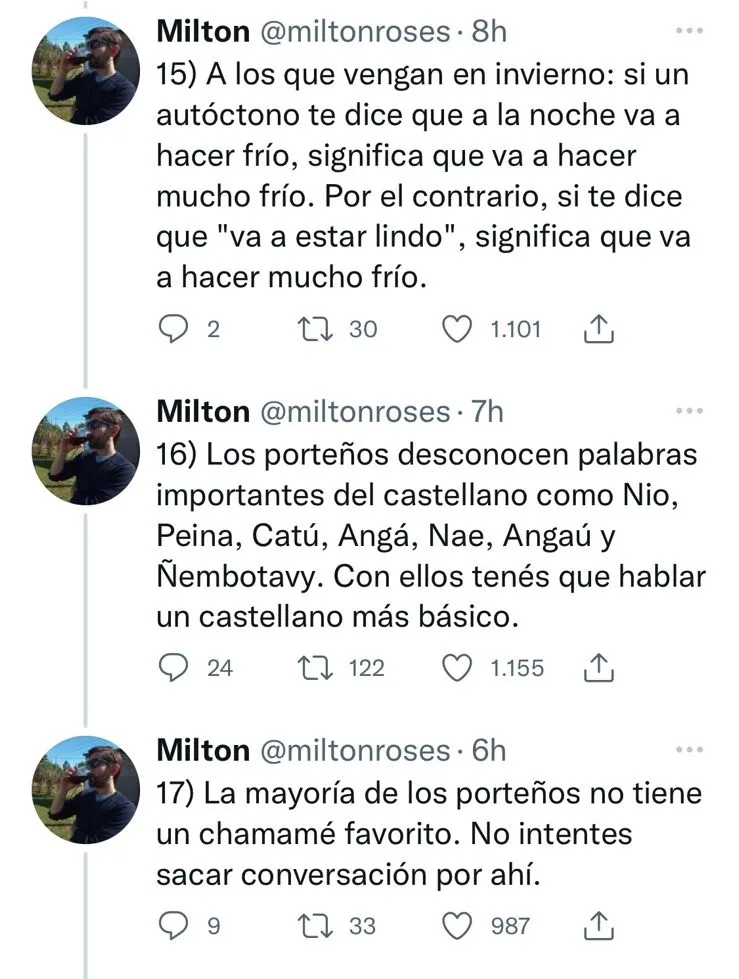
Task: Open more options menu on tweet 15
Action: click(x=689, y=31)
